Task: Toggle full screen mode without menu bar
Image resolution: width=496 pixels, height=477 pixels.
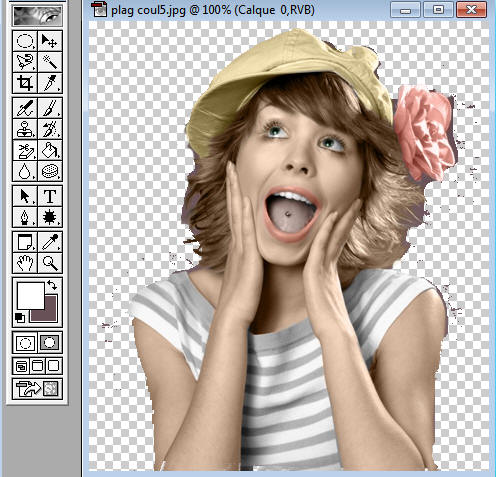Action: pos(54,366)
